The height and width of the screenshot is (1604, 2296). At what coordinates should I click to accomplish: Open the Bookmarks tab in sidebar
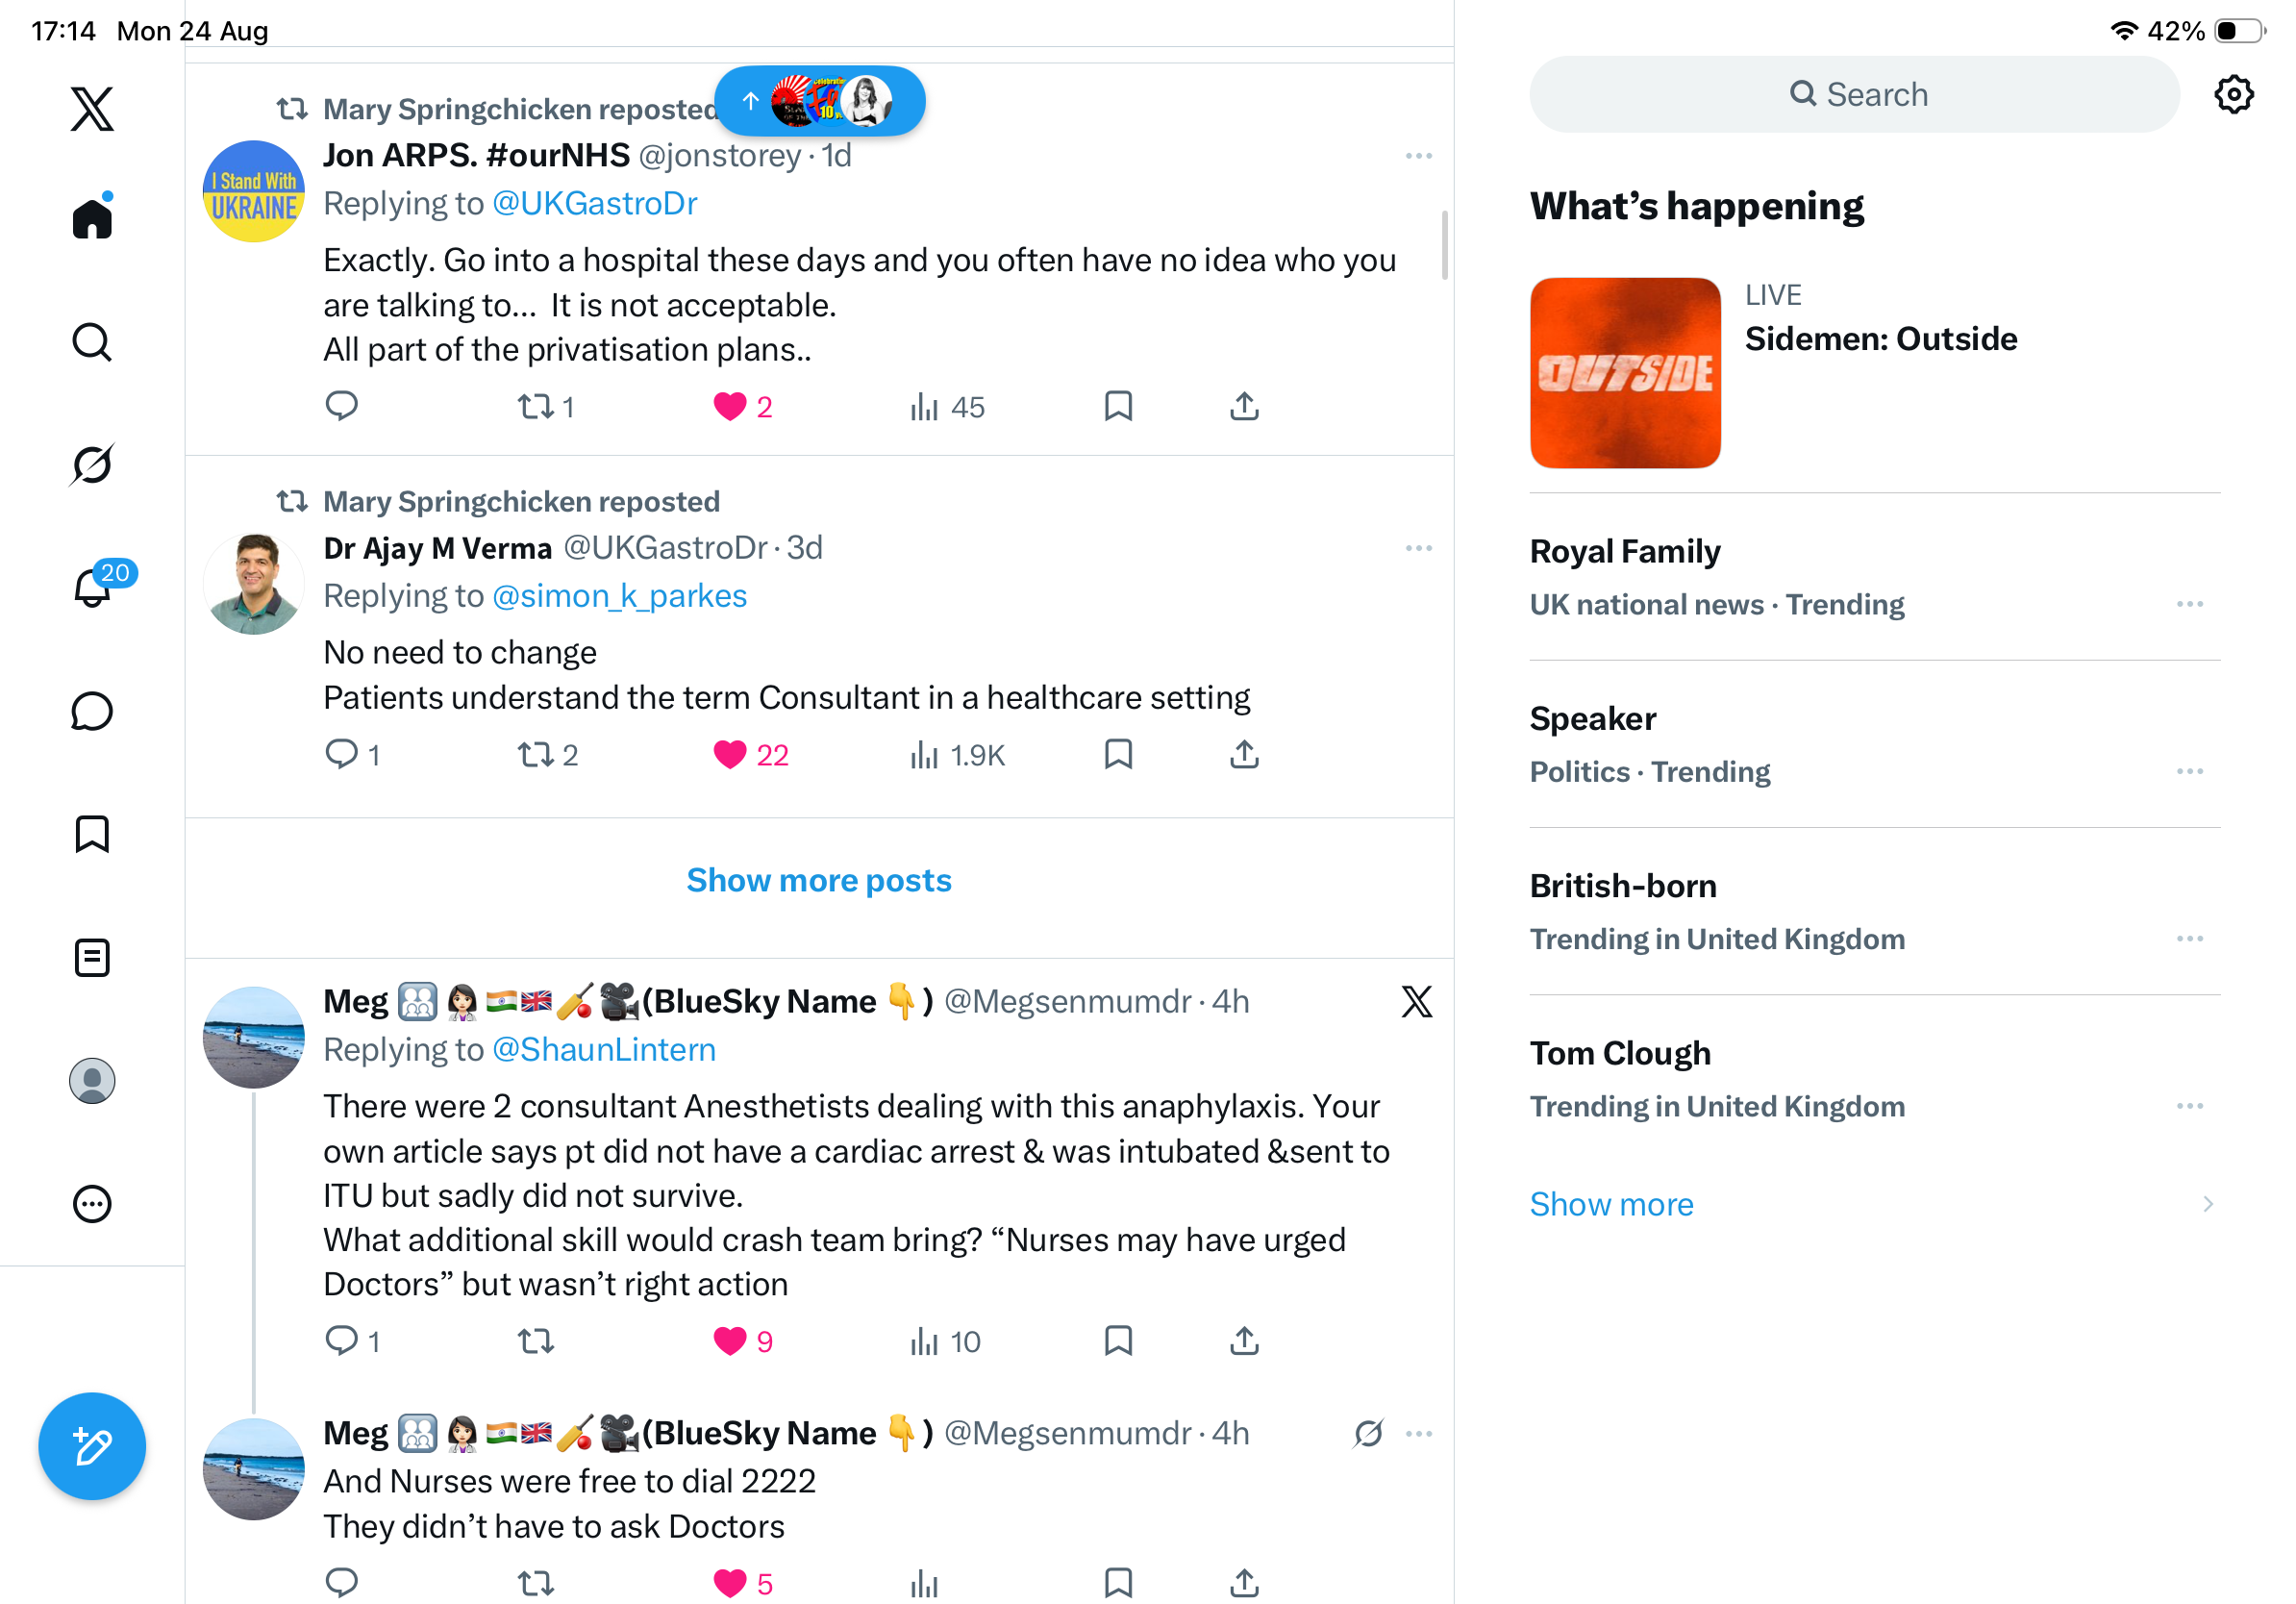pos(92,834)
